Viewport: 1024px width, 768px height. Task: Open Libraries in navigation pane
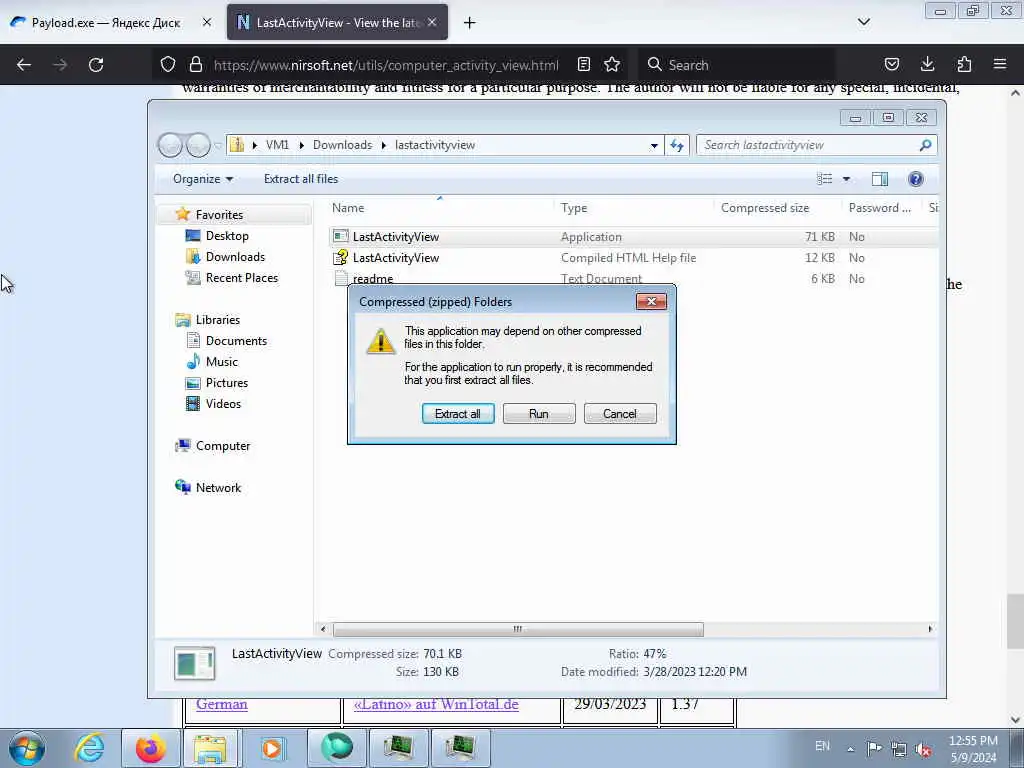217,319
